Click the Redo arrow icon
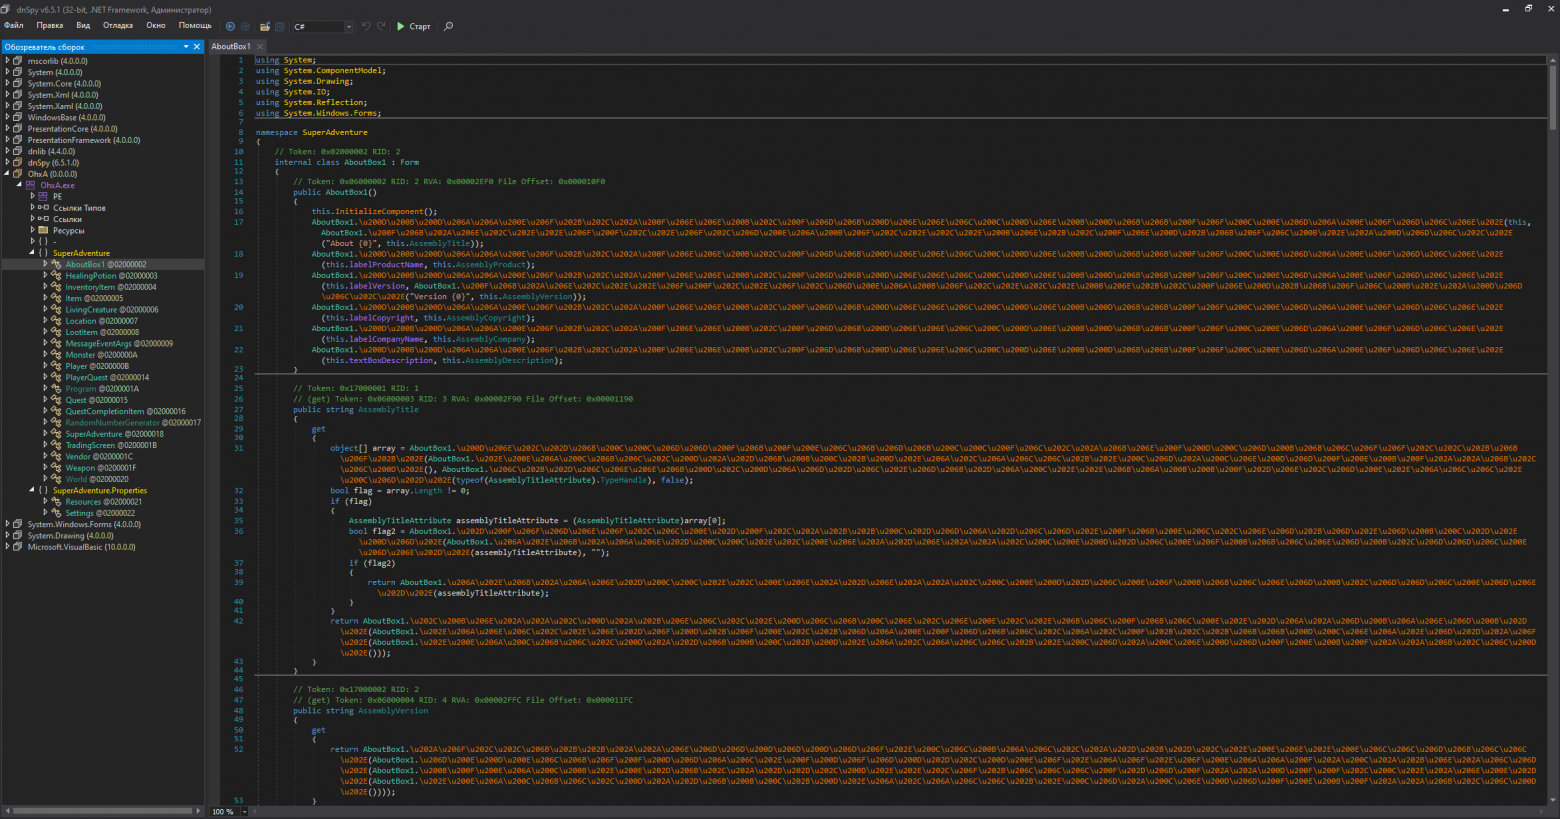1560x819 pixels. point(381,26)
